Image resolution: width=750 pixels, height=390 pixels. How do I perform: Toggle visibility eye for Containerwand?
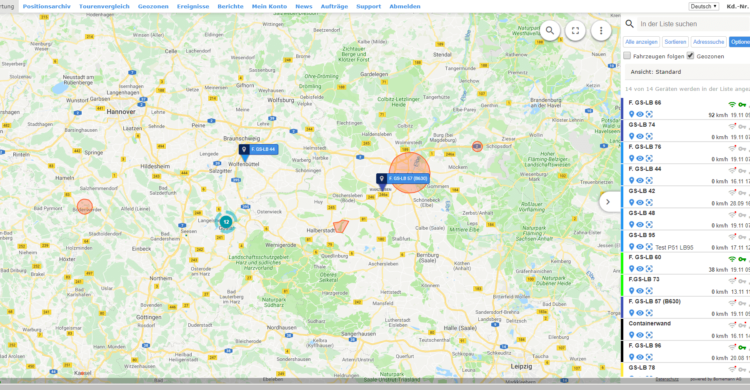pos(640,335)
